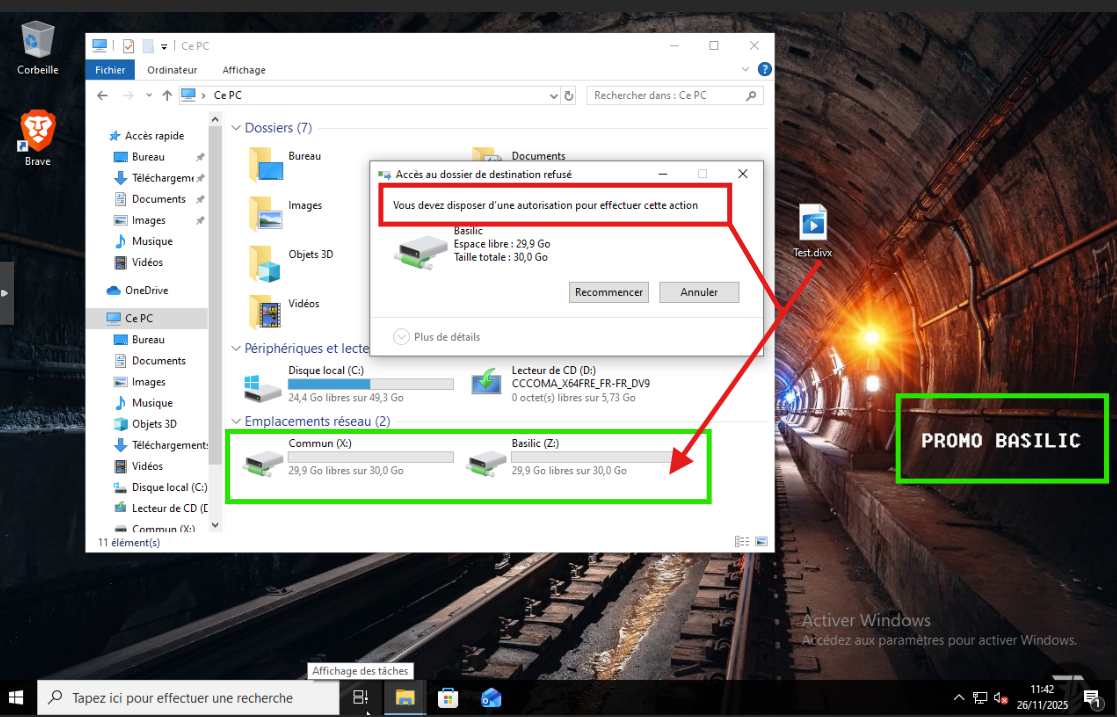Click the refresh icon beside address bar
1117x717 pixels.
click(569, 96)
